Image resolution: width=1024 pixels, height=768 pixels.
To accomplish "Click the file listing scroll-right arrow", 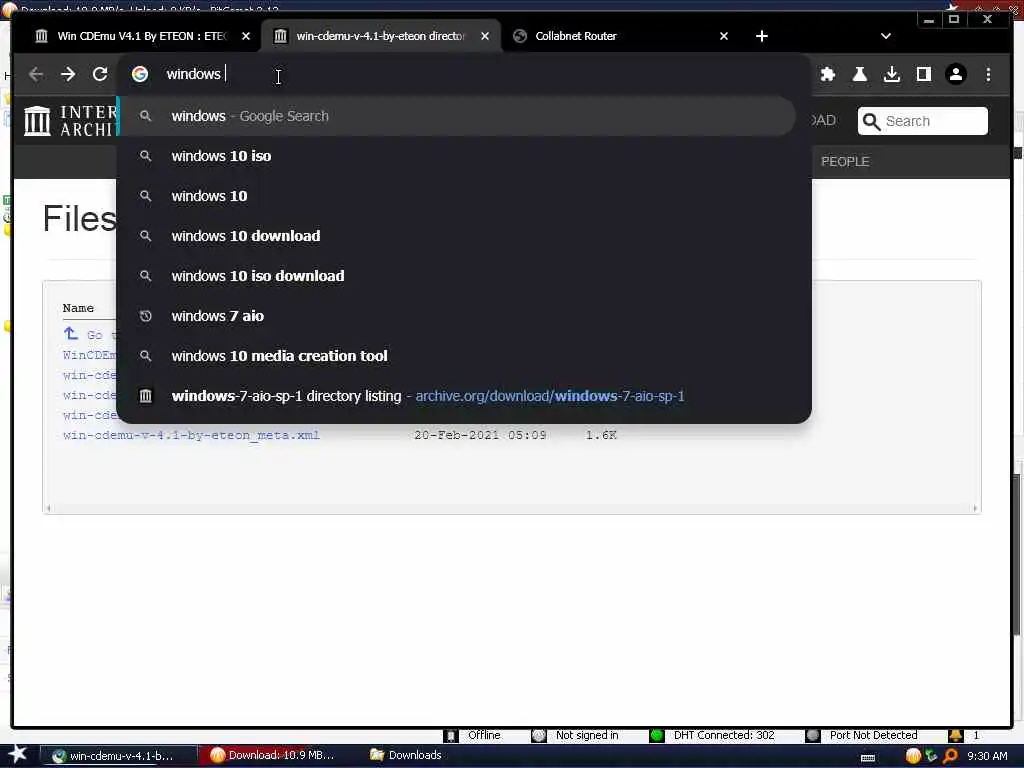I will tap(975, 508).
